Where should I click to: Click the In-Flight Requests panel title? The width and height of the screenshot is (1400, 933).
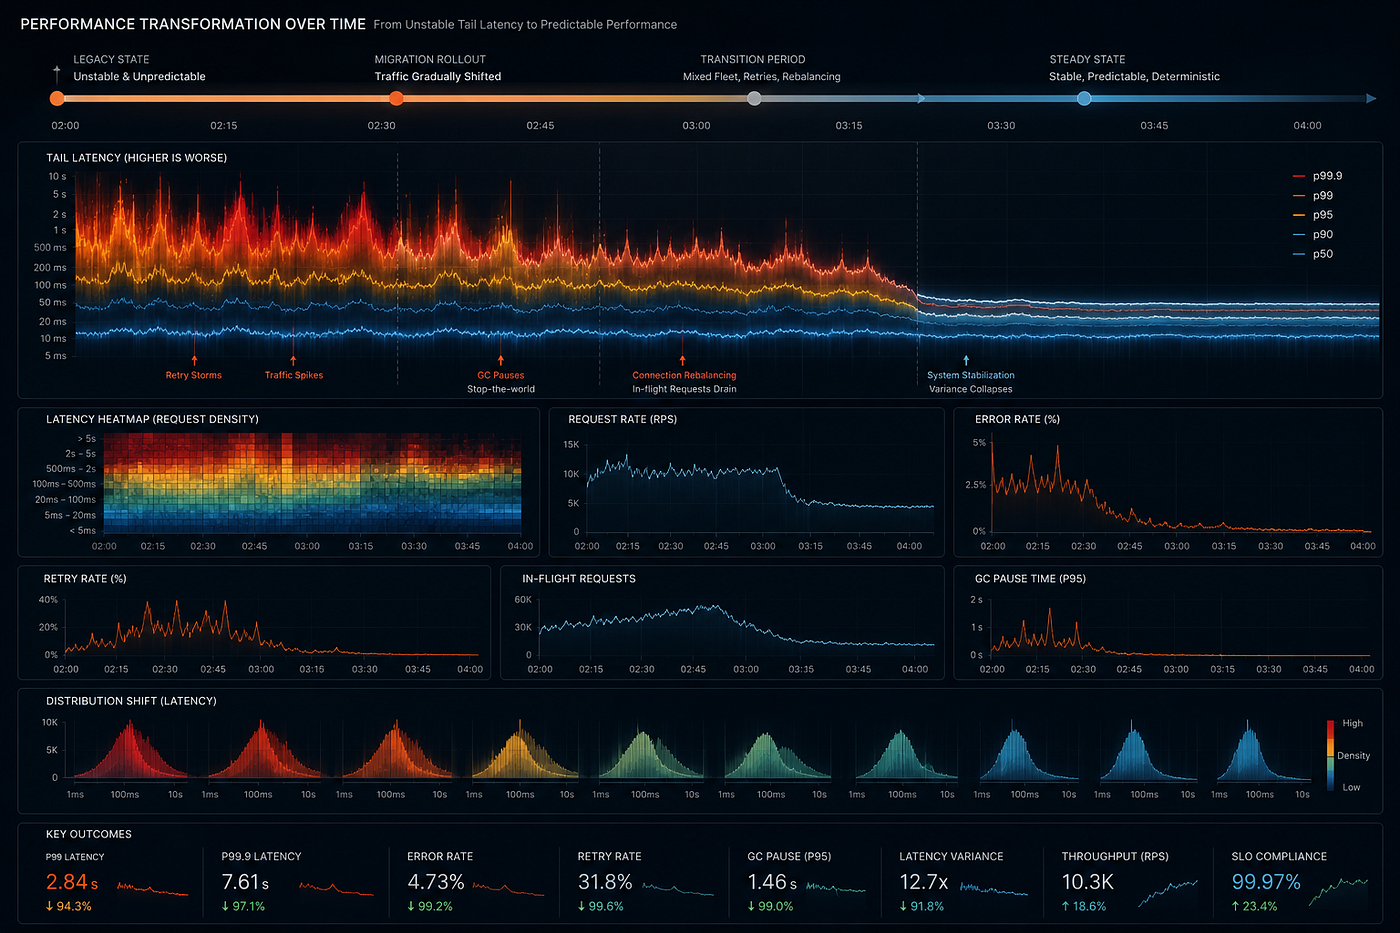pos(579,579)
